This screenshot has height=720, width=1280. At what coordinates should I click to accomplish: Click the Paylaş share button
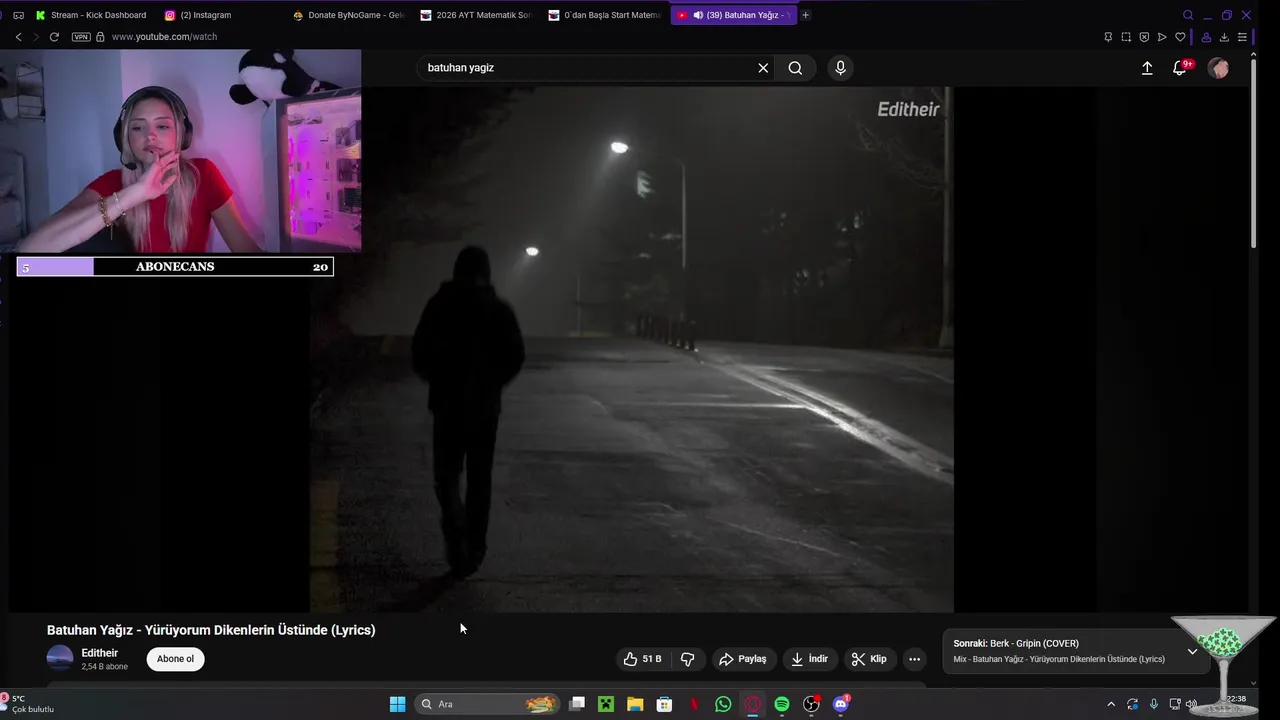coord(744,659)
